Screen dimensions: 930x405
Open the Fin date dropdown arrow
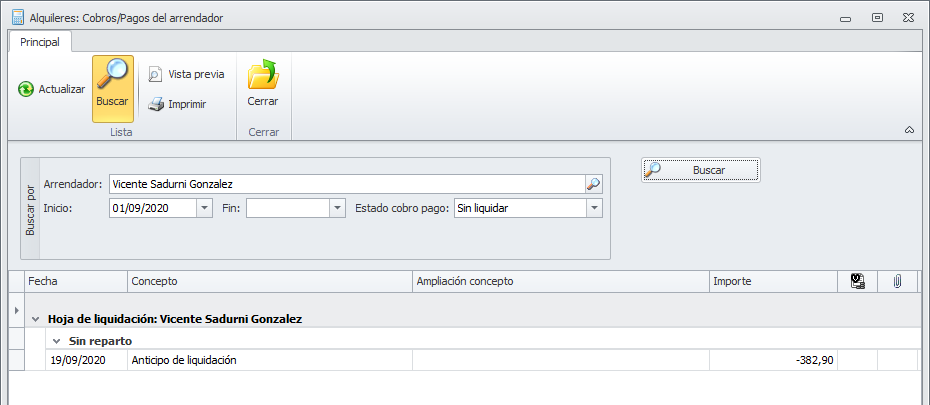point(337,208)
